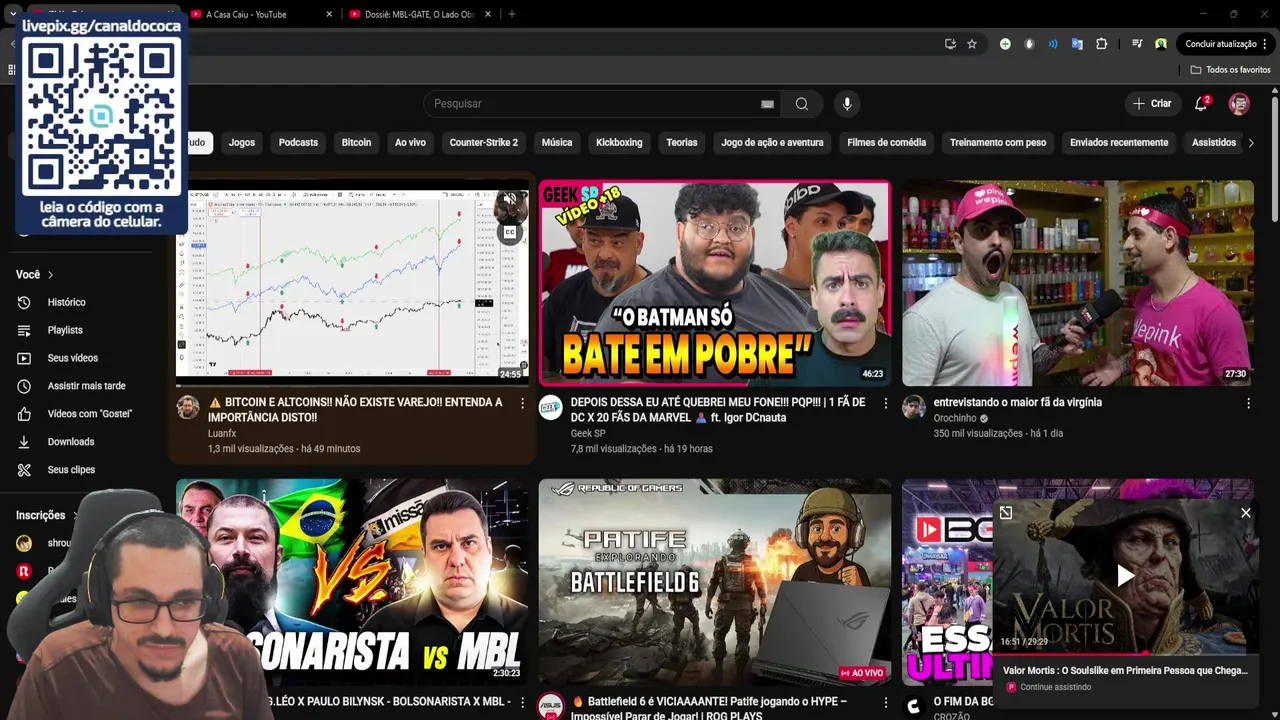The width and height of the screenshot is (1280, 720).
Task: Toggle captions on the Bitcoin video preview
Action: tap(510, 232)
